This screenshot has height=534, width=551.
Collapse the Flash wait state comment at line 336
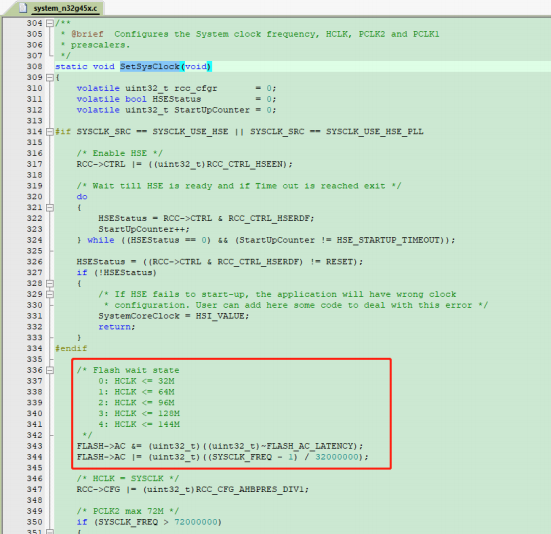pyautogui.click(x=50, y=370)
